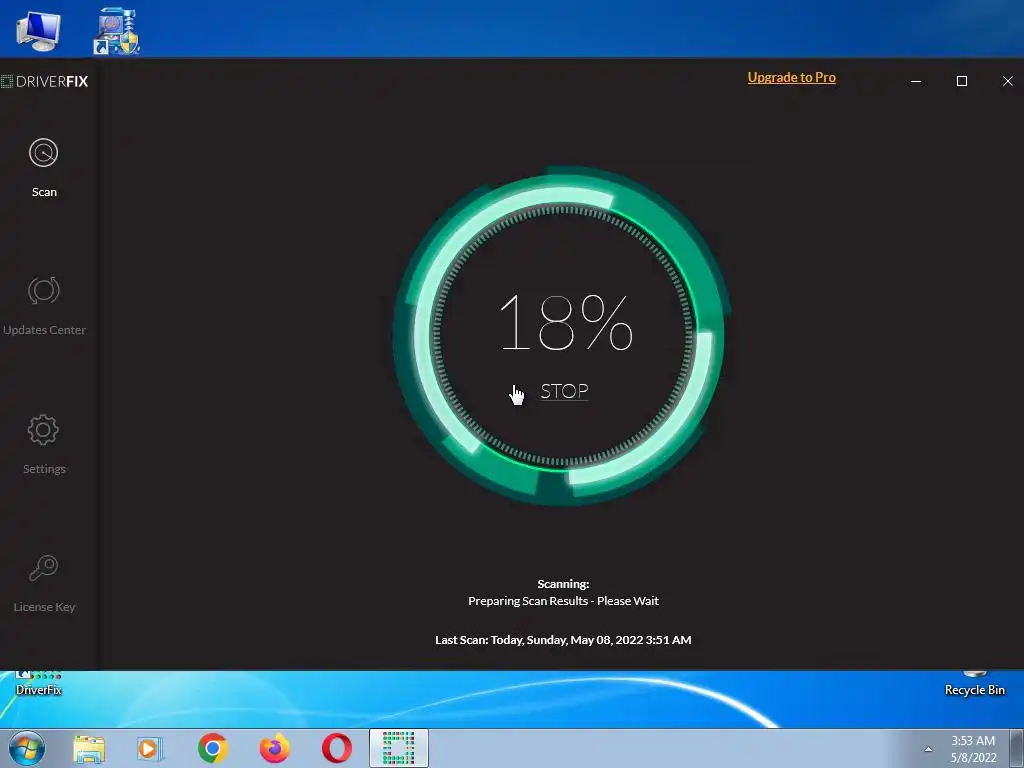Open Settings gear icon in sidebar
The height and width of the screenshot is (768, 1024).
pos(44,430)
